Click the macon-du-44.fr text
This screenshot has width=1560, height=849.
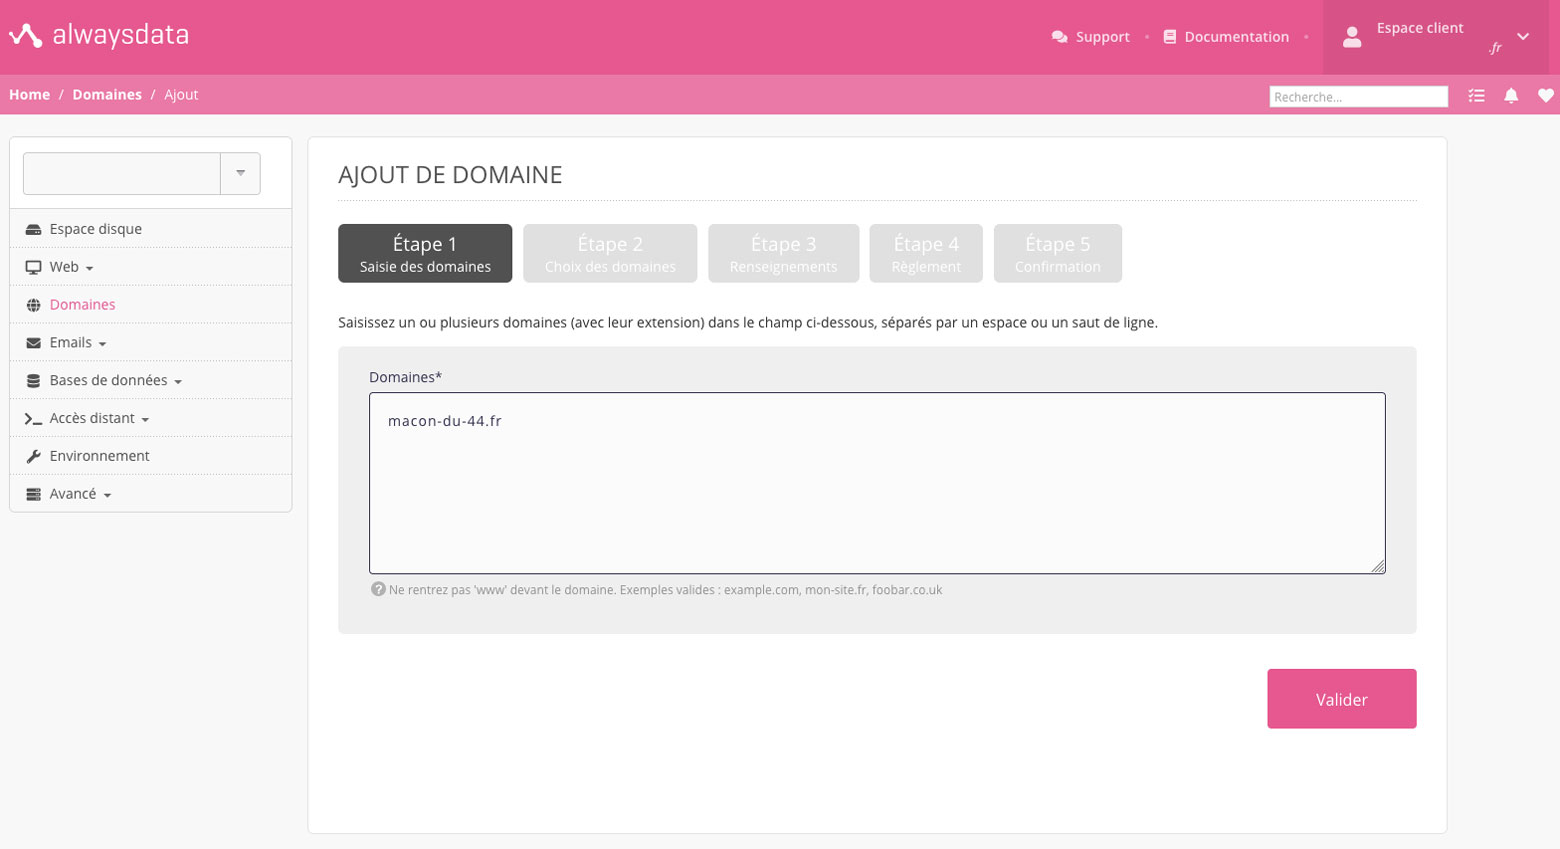445,421
